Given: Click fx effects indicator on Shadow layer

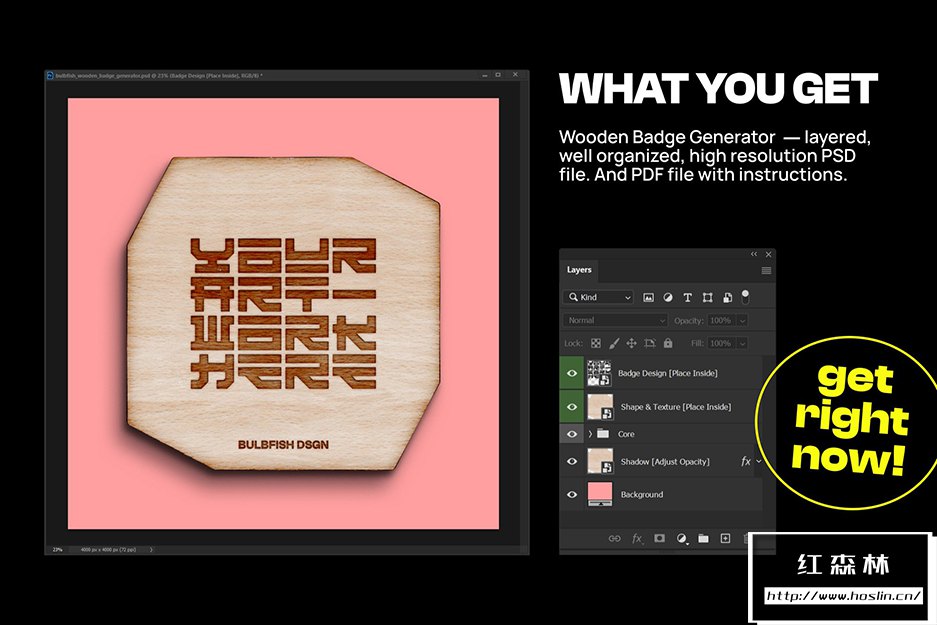Looking at the screenshot, I should (746, 461).
